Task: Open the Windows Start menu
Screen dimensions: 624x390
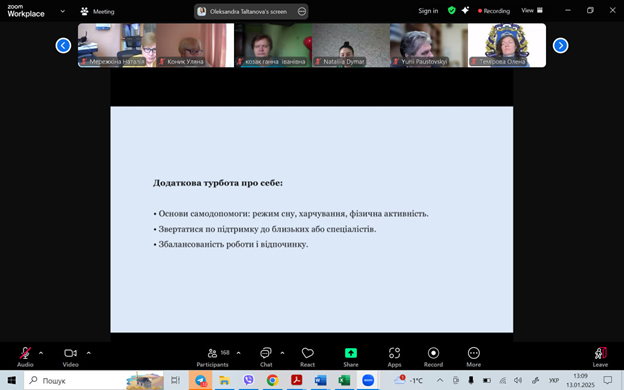Action: [12, 380]
